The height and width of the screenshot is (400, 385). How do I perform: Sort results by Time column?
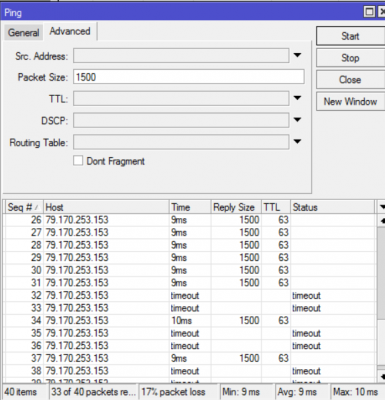click(x=190, y=207)
